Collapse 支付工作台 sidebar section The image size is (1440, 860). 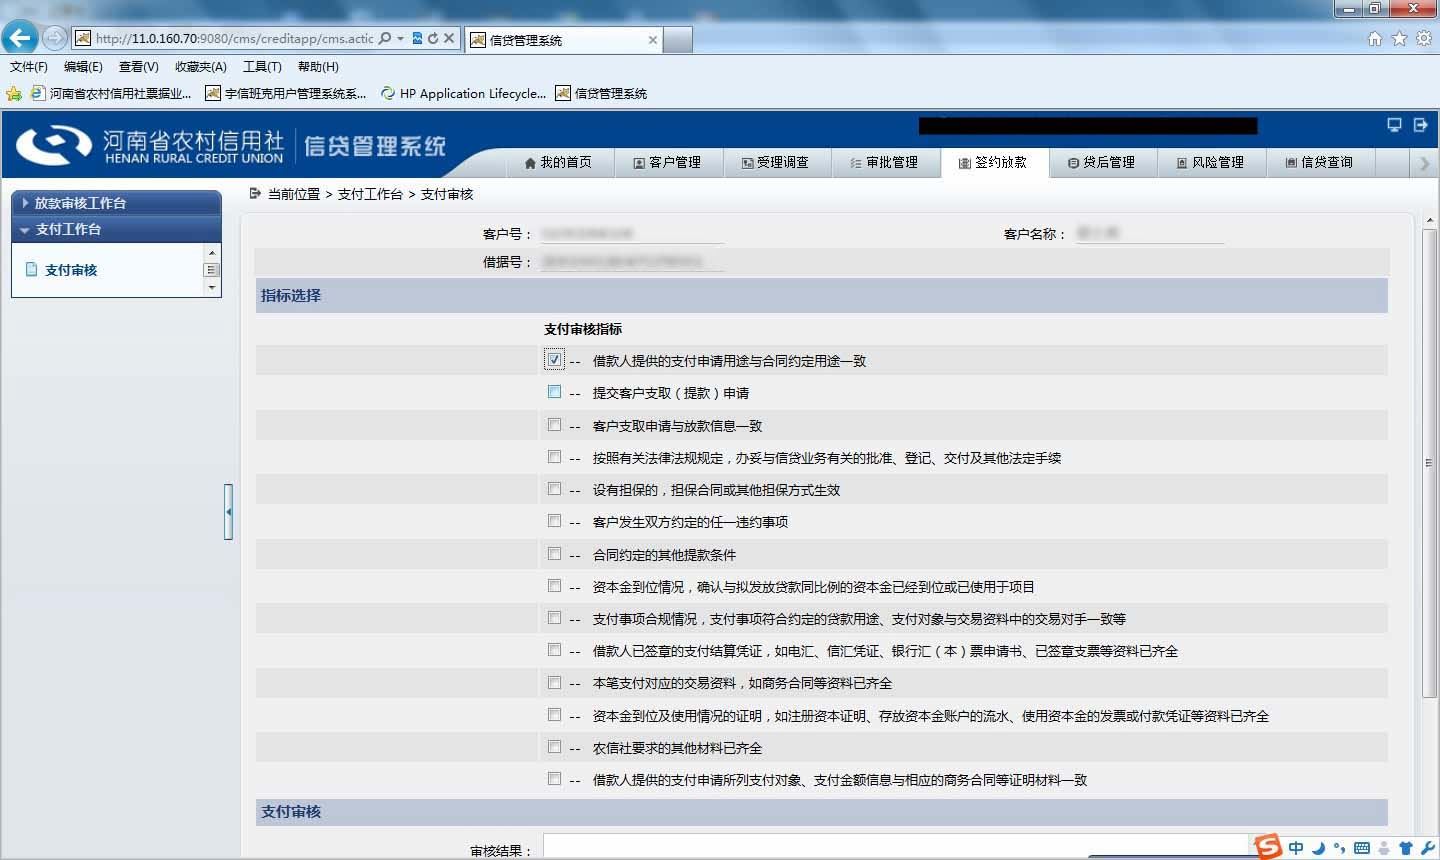[116, 229]
